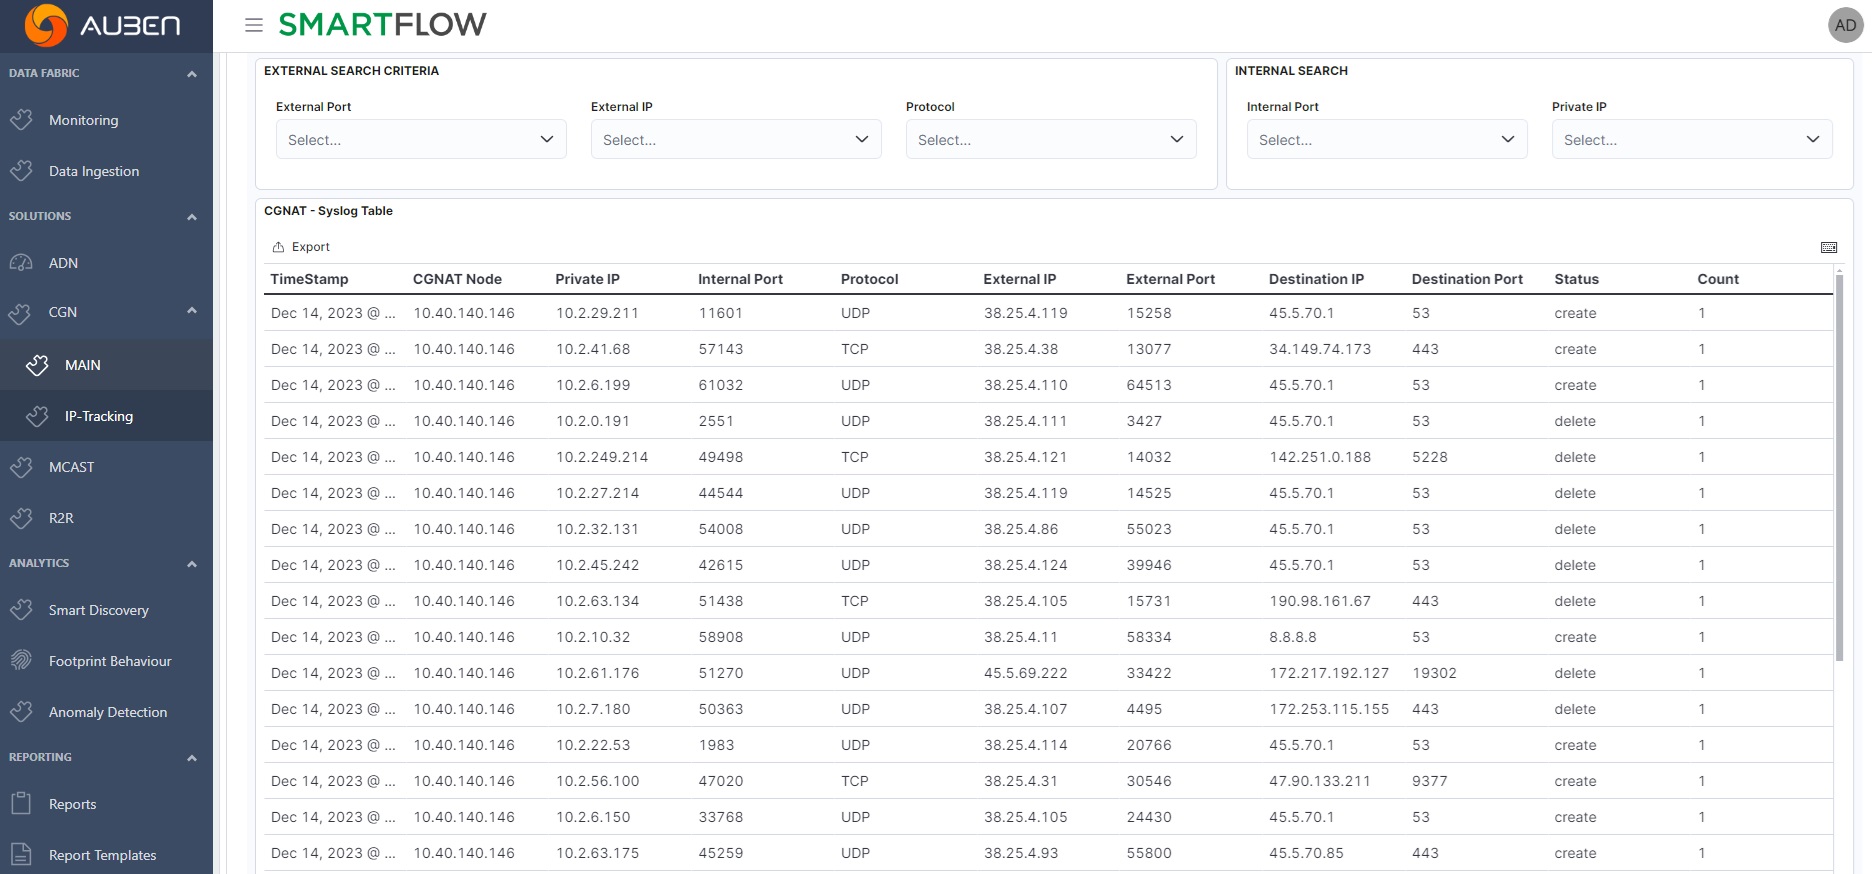Open the External Port dropdown
The width and height of the screenshot is (1872, 874).
tap(421, 140)
